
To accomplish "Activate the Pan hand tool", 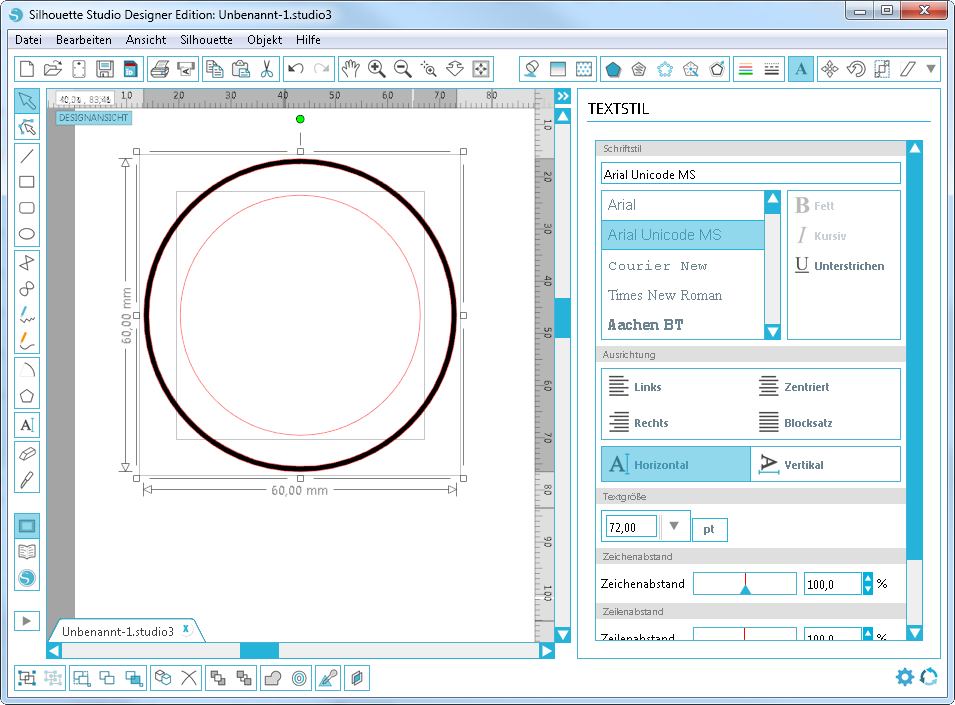I will pyautogui.click(x=350, y=69).
